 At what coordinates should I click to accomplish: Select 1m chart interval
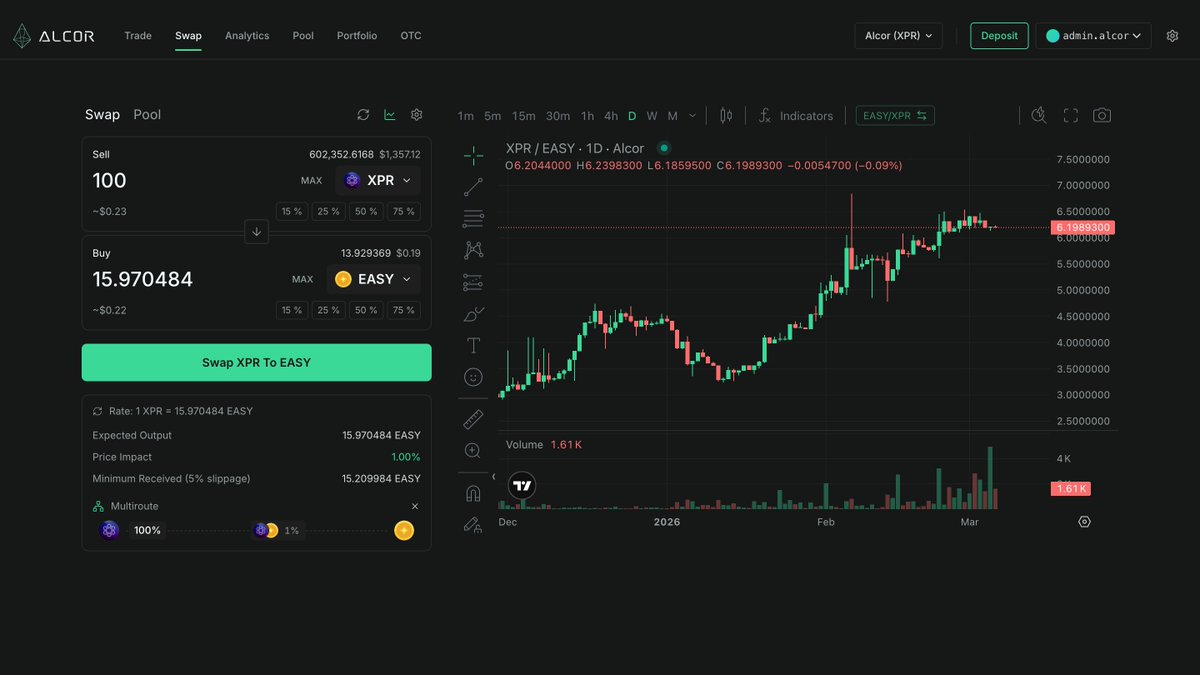[466, 116]
